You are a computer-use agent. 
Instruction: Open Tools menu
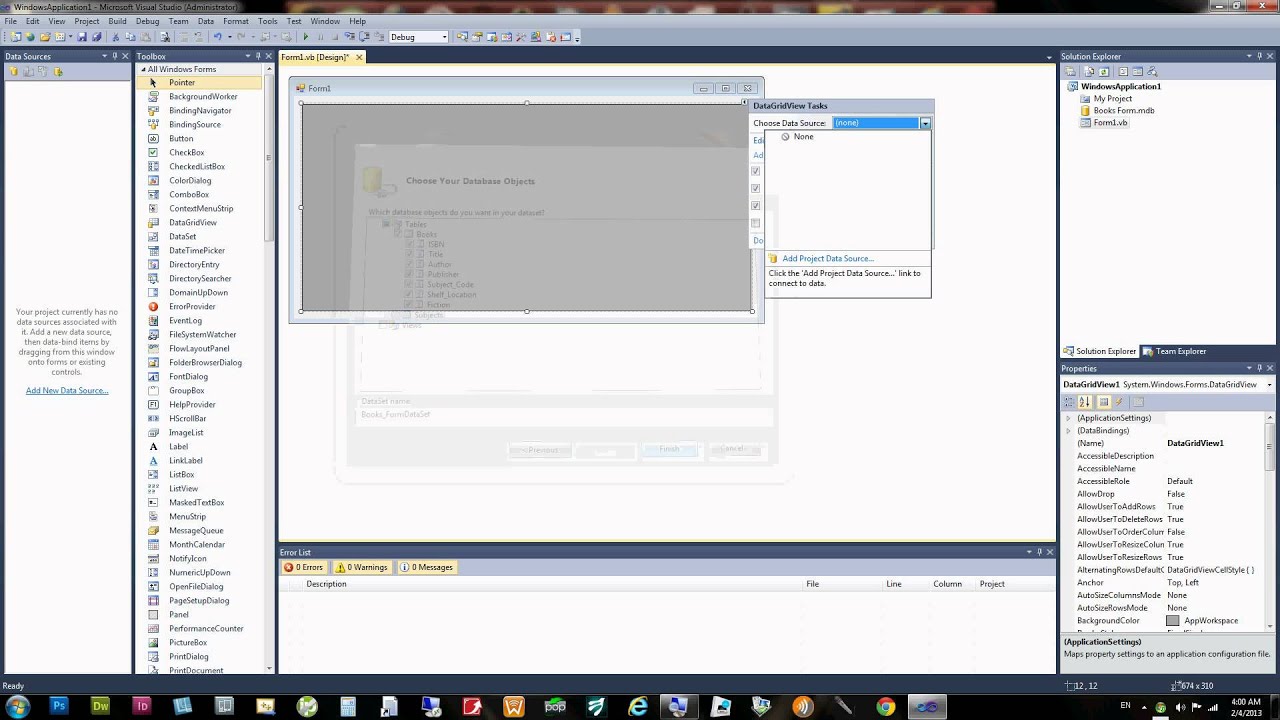pos(267,21)
